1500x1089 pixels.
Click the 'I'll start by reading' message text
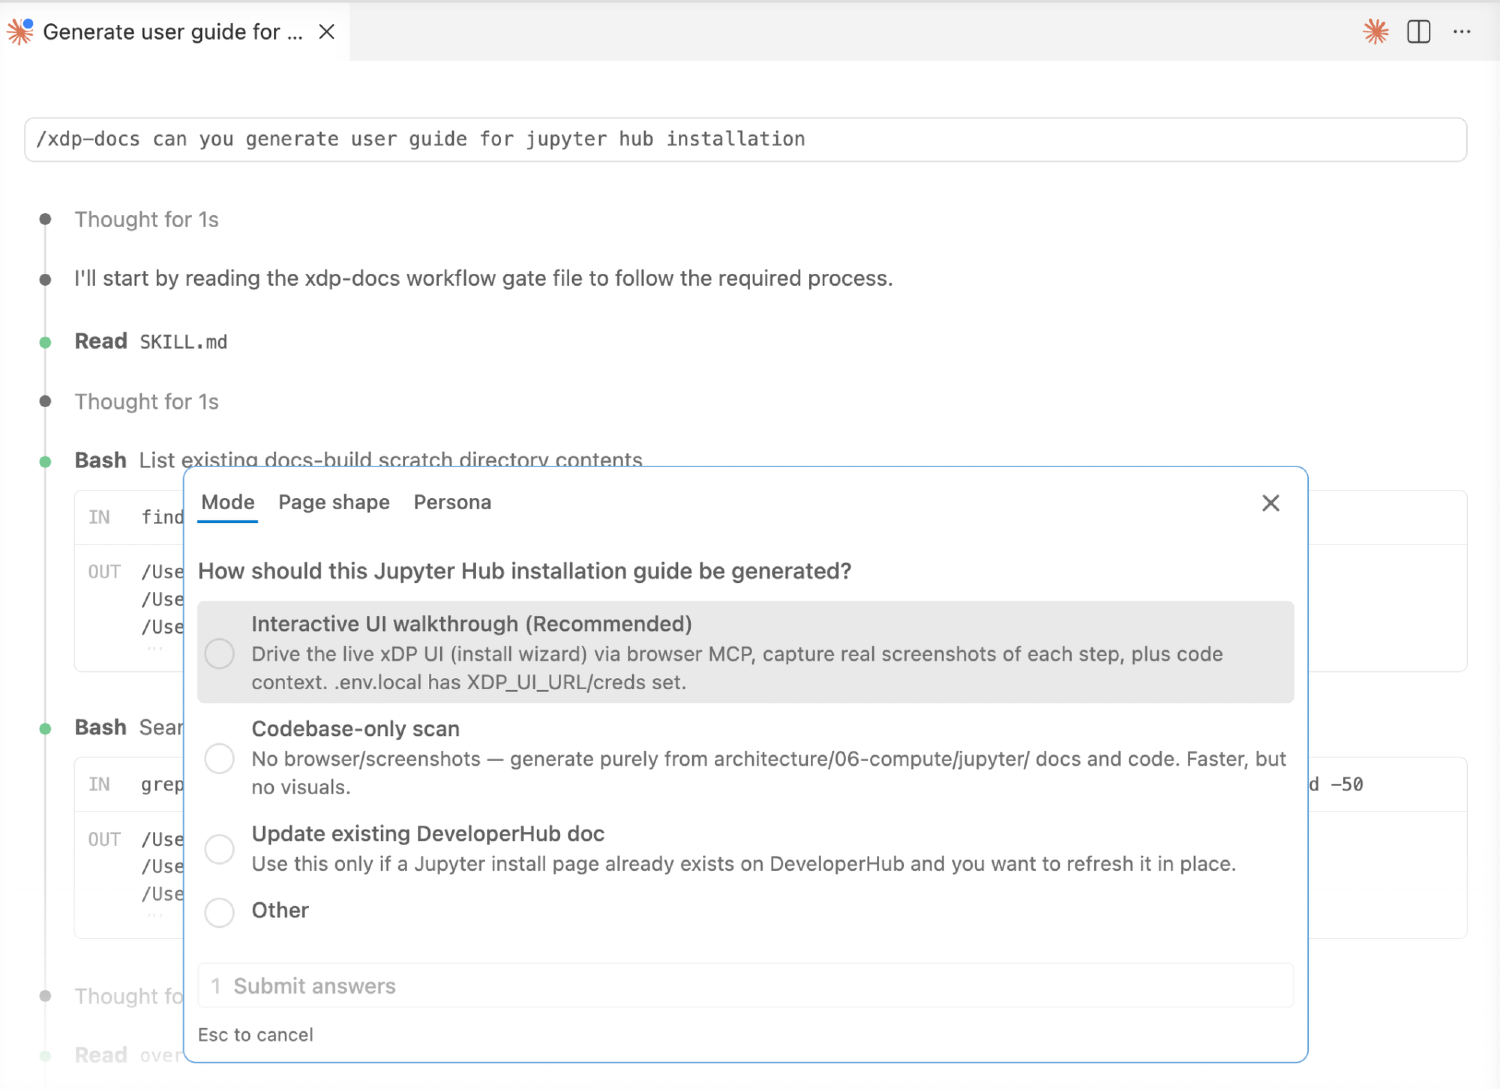tap(484, 279)
